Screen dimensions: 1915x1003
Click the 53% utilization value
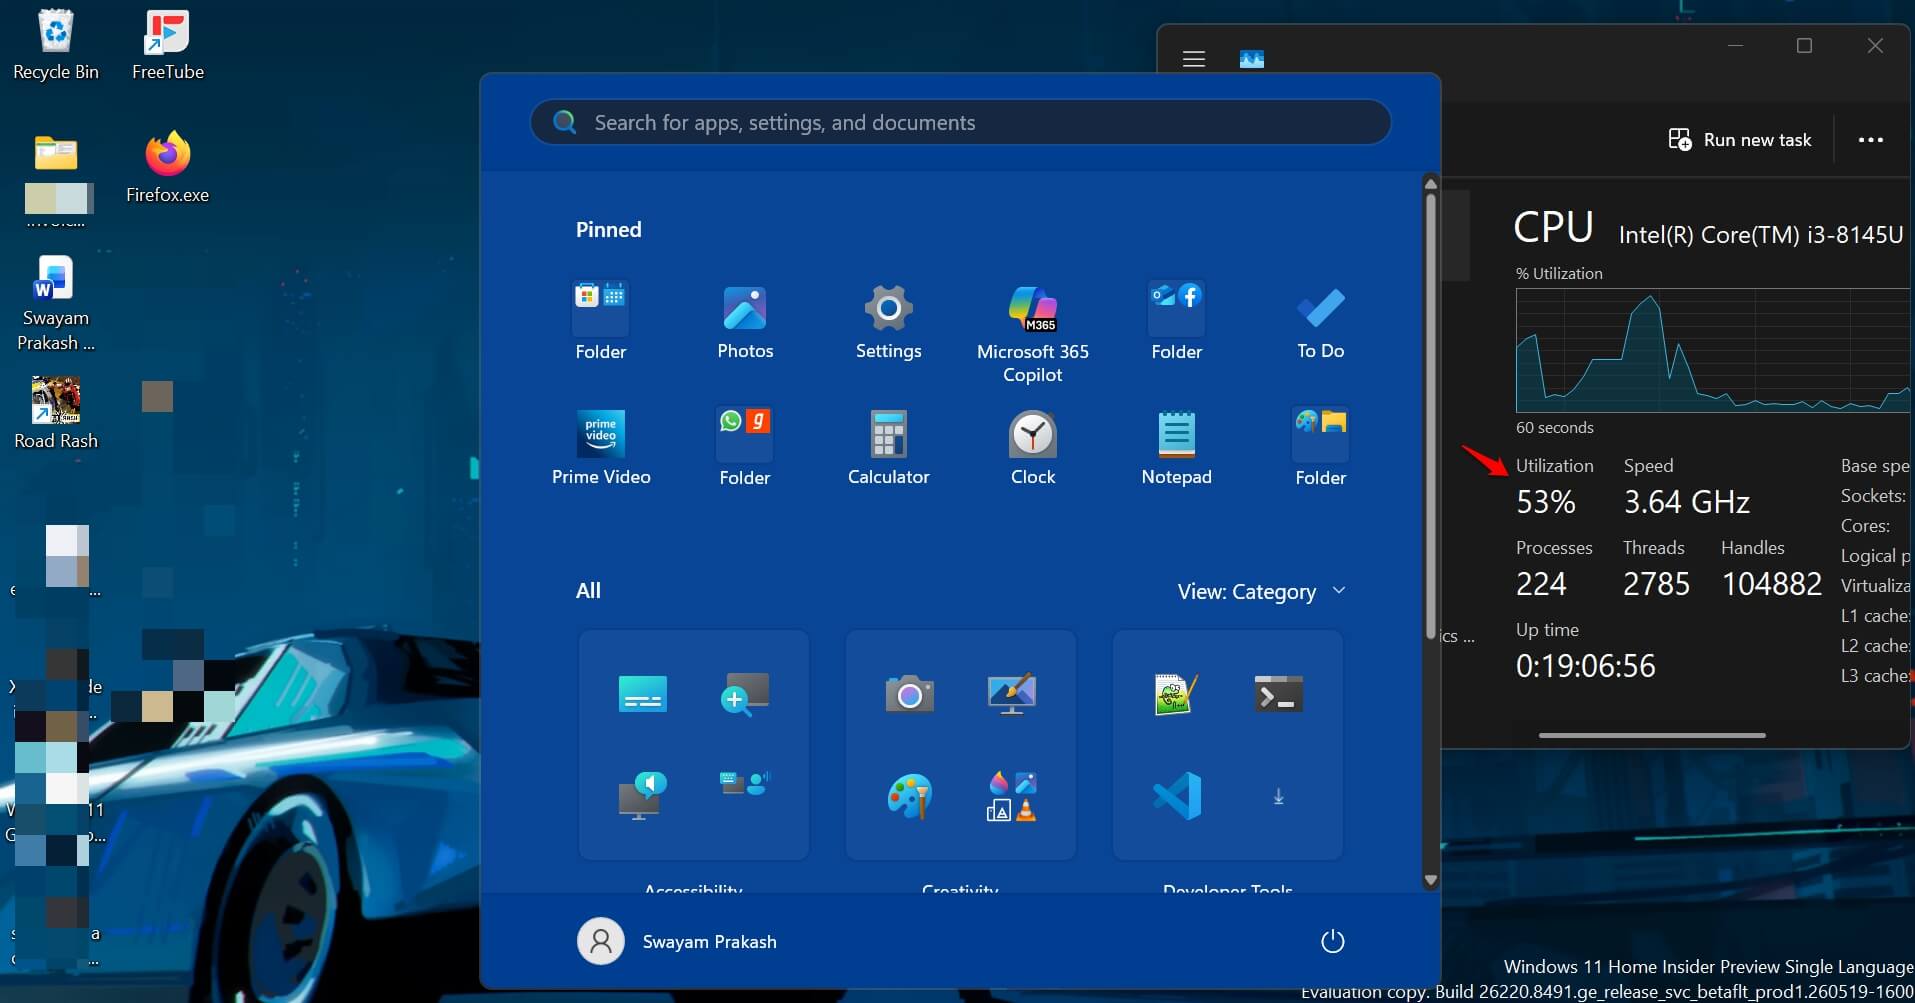tap(1546, 501)
